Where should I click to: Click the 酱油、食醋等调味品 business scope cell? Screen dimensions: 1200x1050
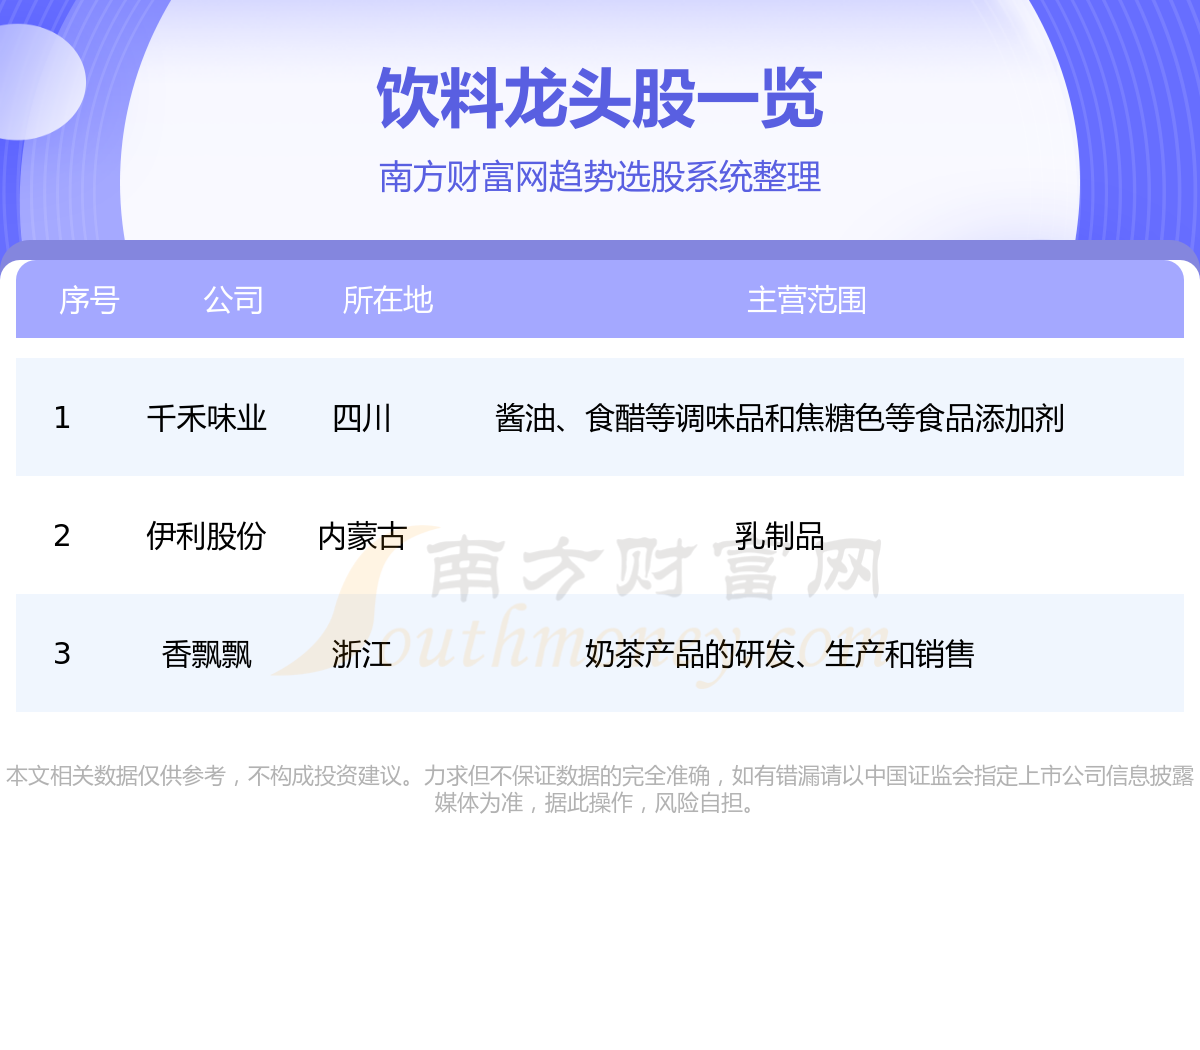pos(779,418)
